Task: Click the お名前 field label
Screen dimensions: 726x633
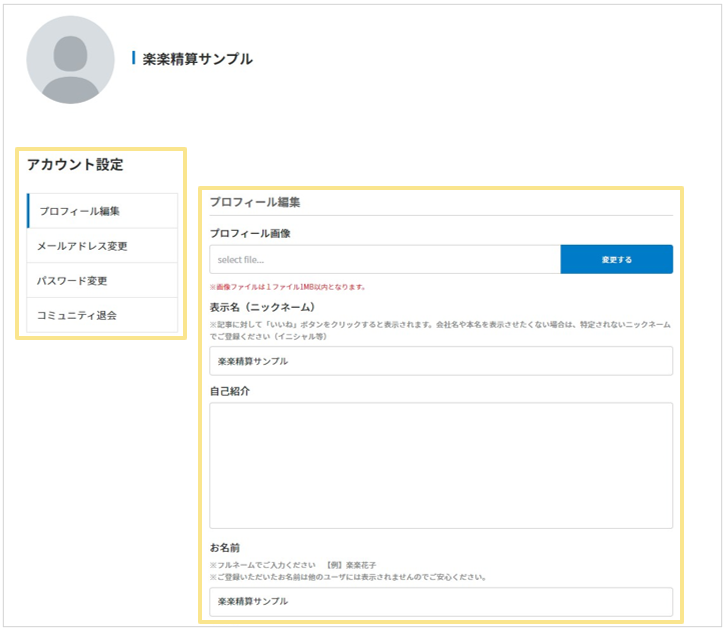Action: 225,548
